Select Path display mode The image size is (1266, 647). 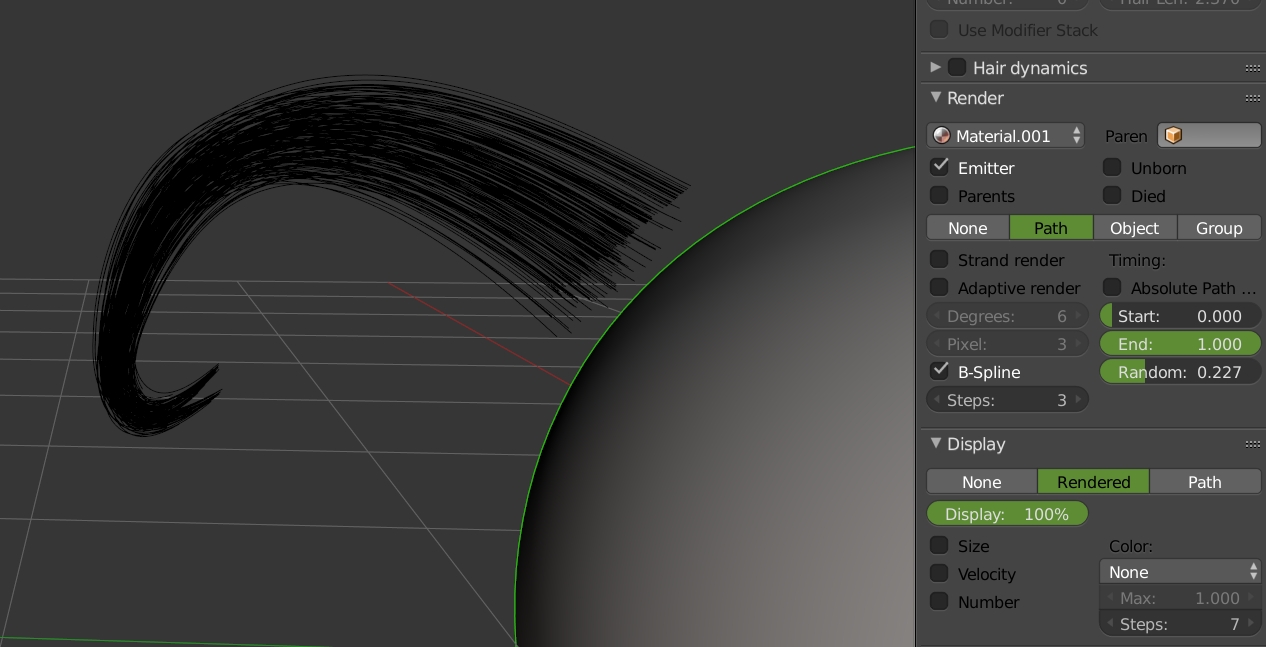tap(1205, 482)
